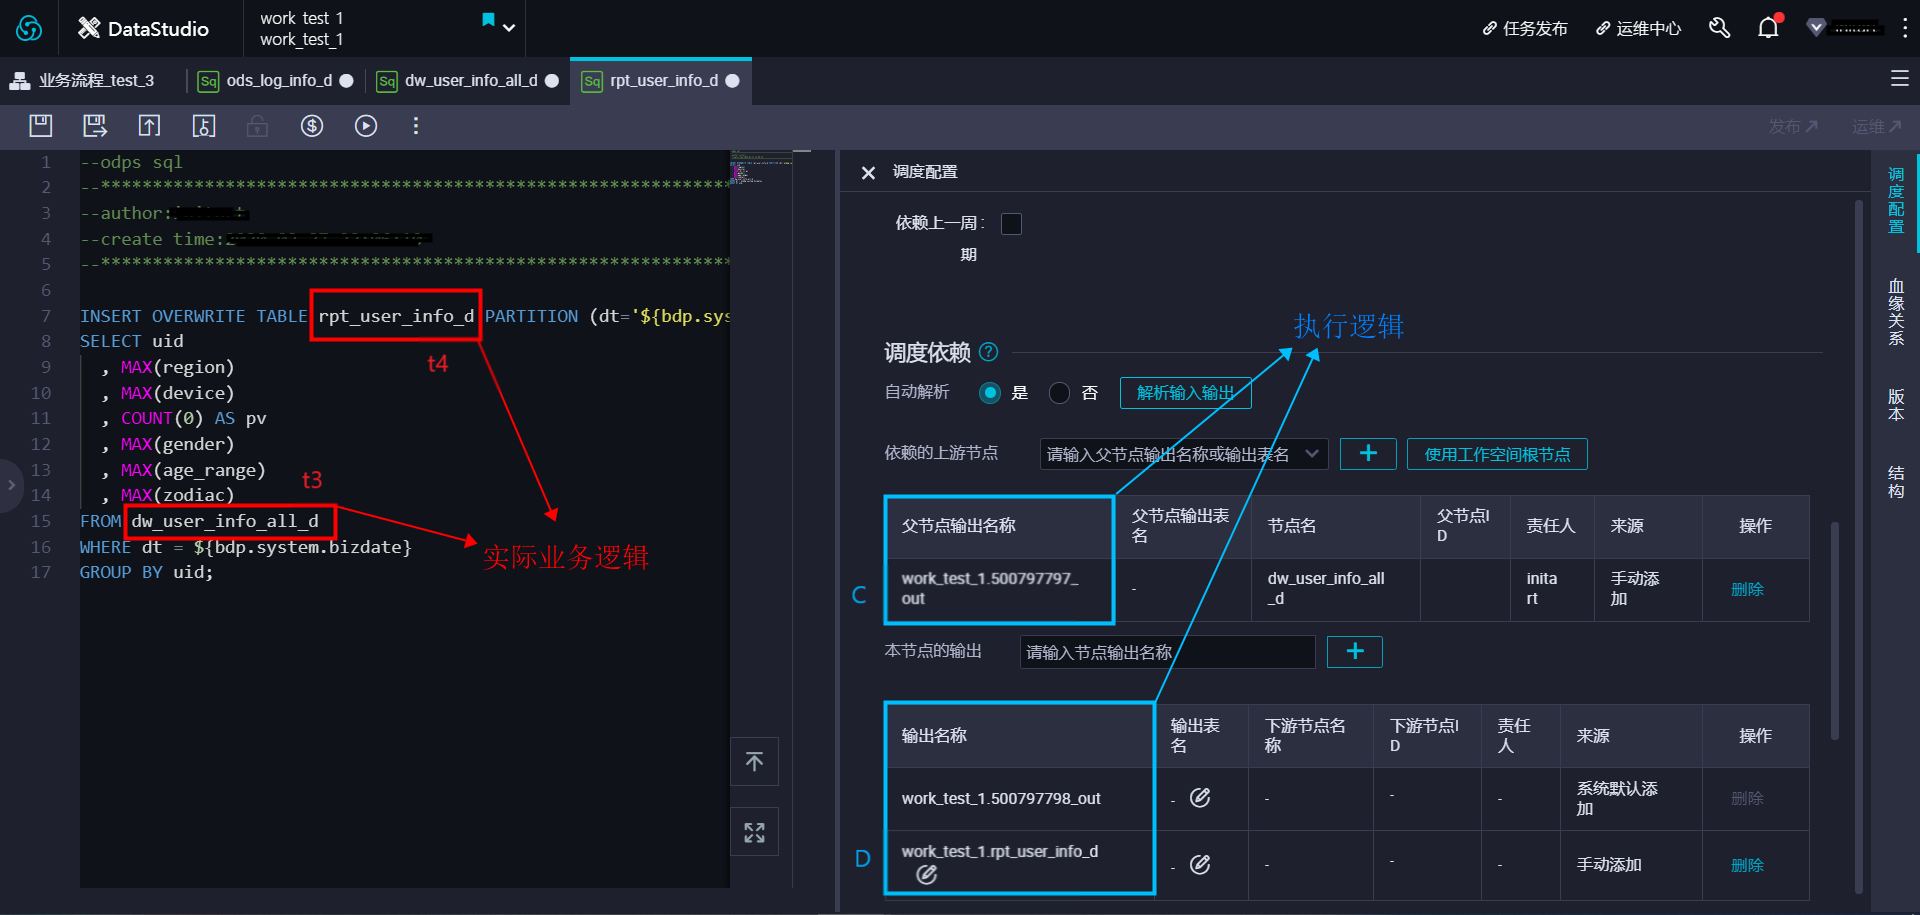The width and height of the screenshot is (1920, 915).
Task: Click the 调度依赖 help question icon
Action: click(988, 352)
